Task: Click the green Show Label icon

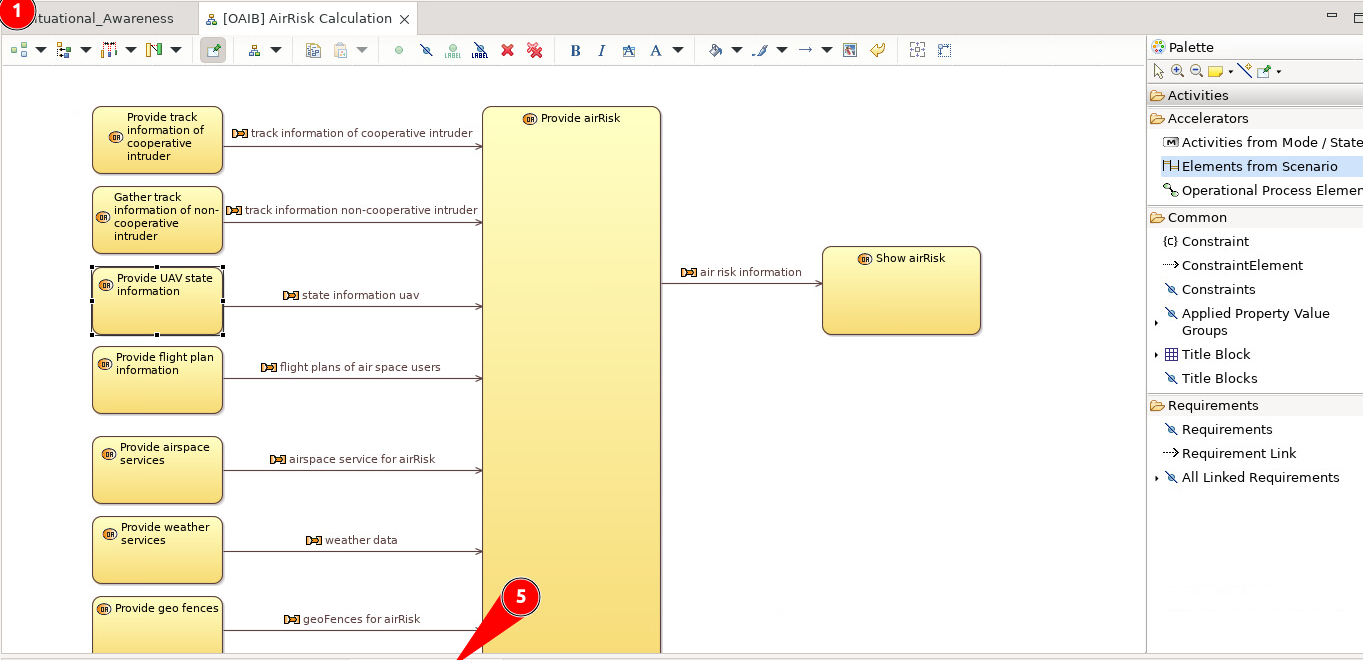Action: click(453, 50)
